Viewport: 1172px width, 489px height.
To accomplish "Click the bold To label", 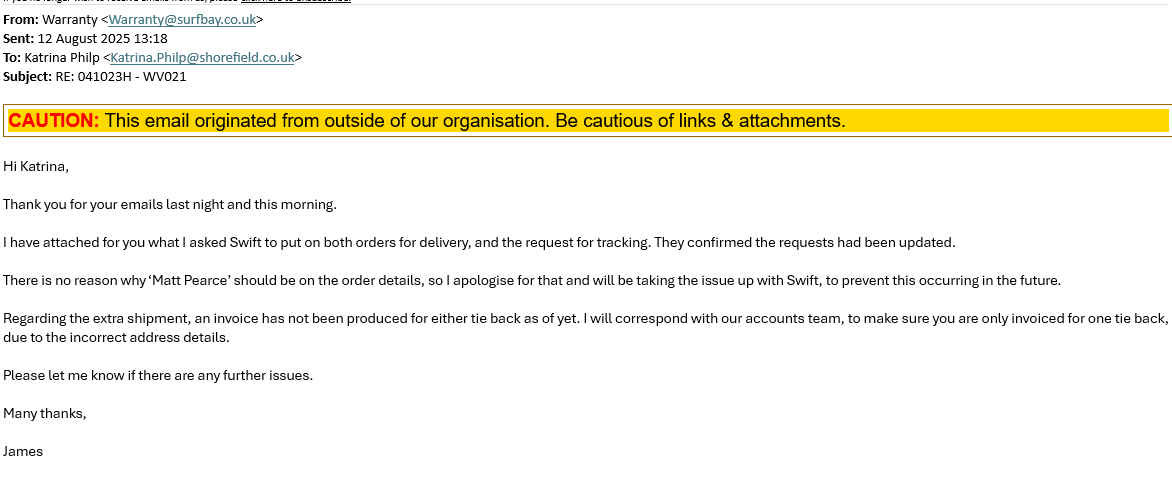I will [x=11, y=58].
